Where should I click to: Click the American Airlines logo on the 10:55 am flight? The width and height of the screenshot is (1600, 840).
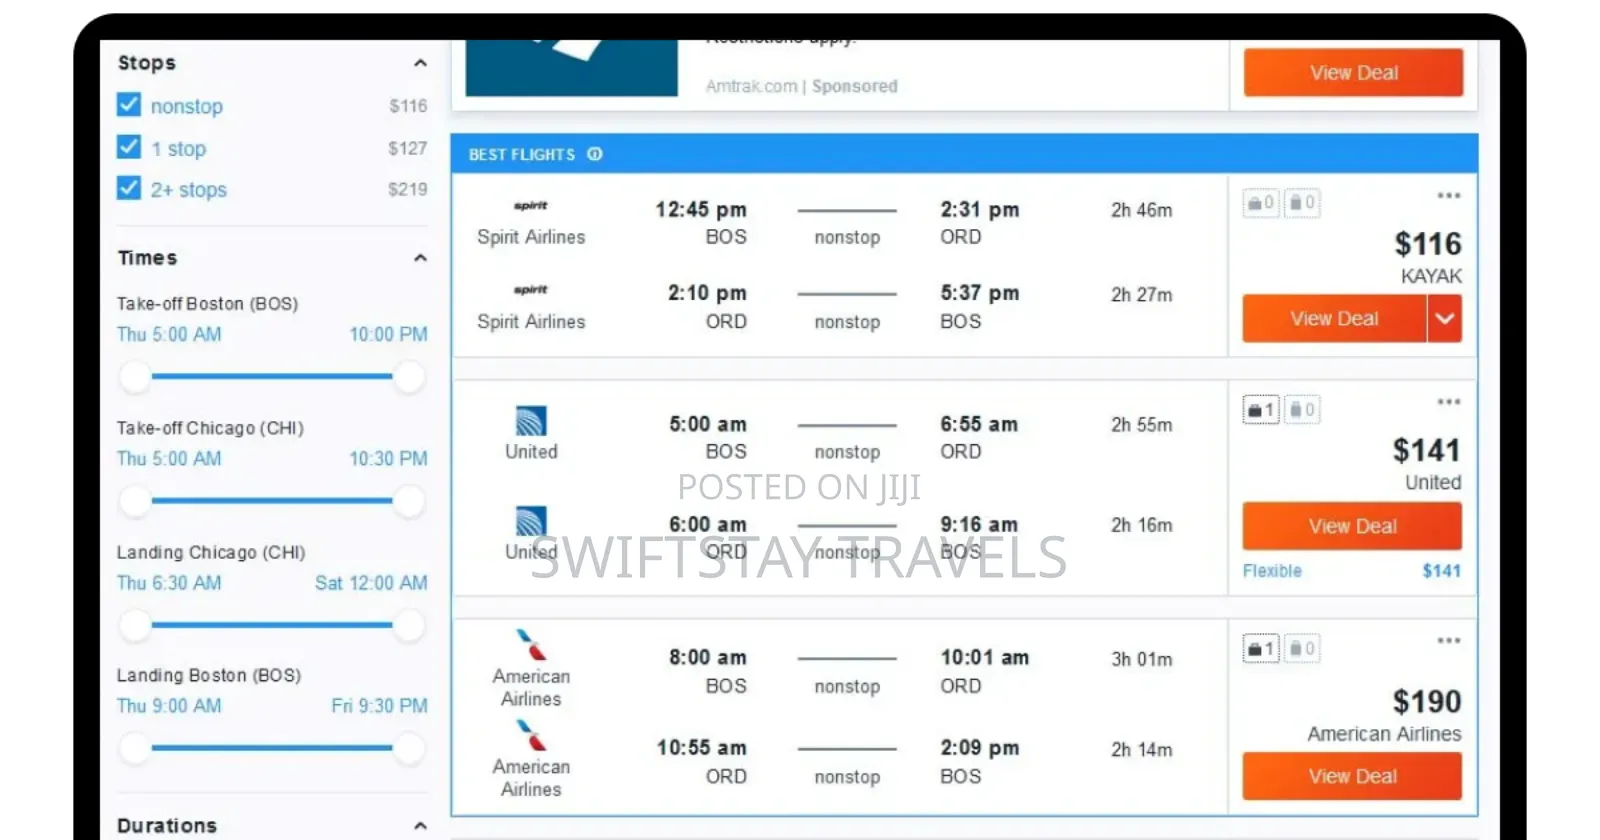[x=531, y=735]
